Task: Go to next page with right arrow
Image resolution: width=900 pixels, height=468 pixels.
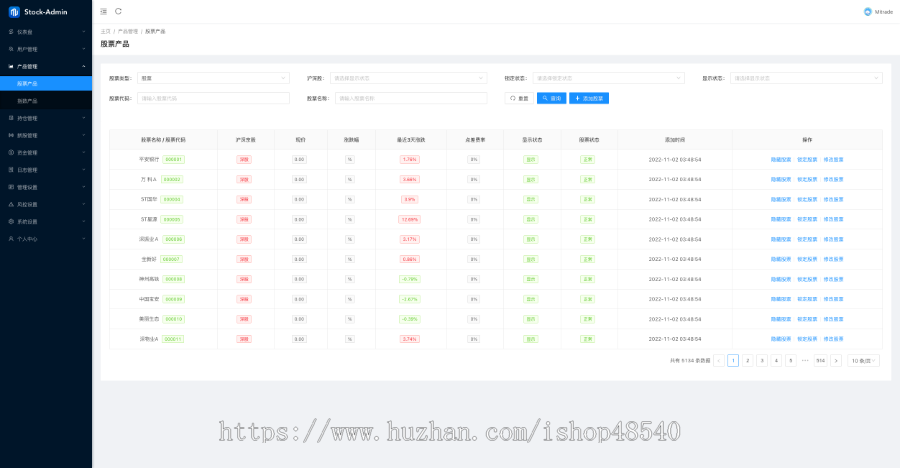Action: click(x=836, y=361)
